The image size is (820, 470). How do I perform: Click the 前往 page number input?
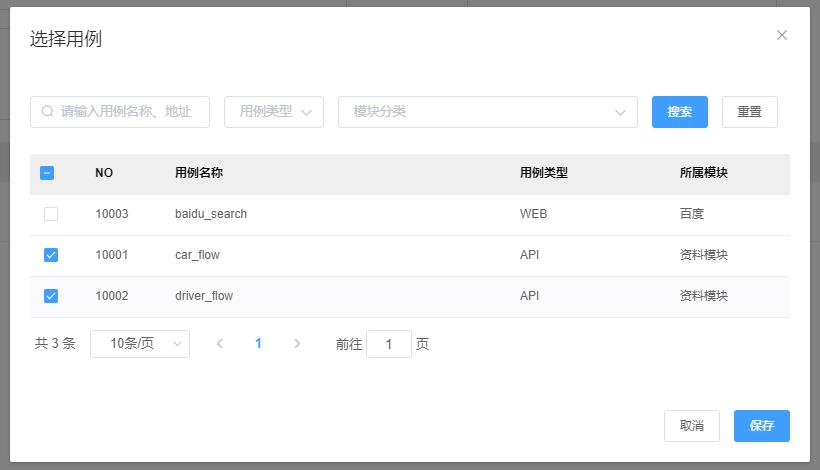point(389,344)
